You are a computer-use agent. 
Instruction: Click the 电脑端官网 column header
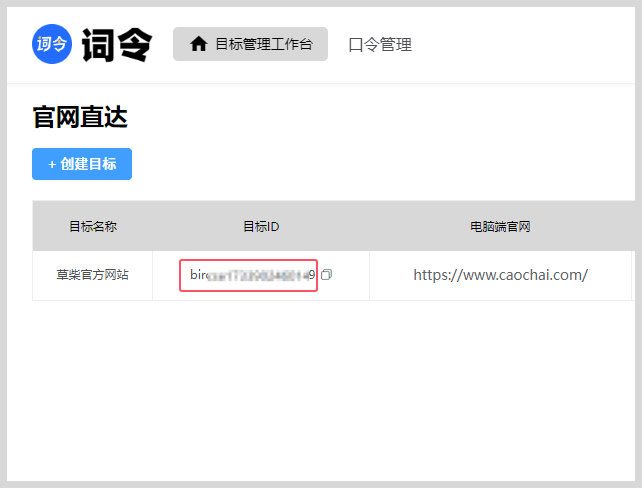pos(500,226)
